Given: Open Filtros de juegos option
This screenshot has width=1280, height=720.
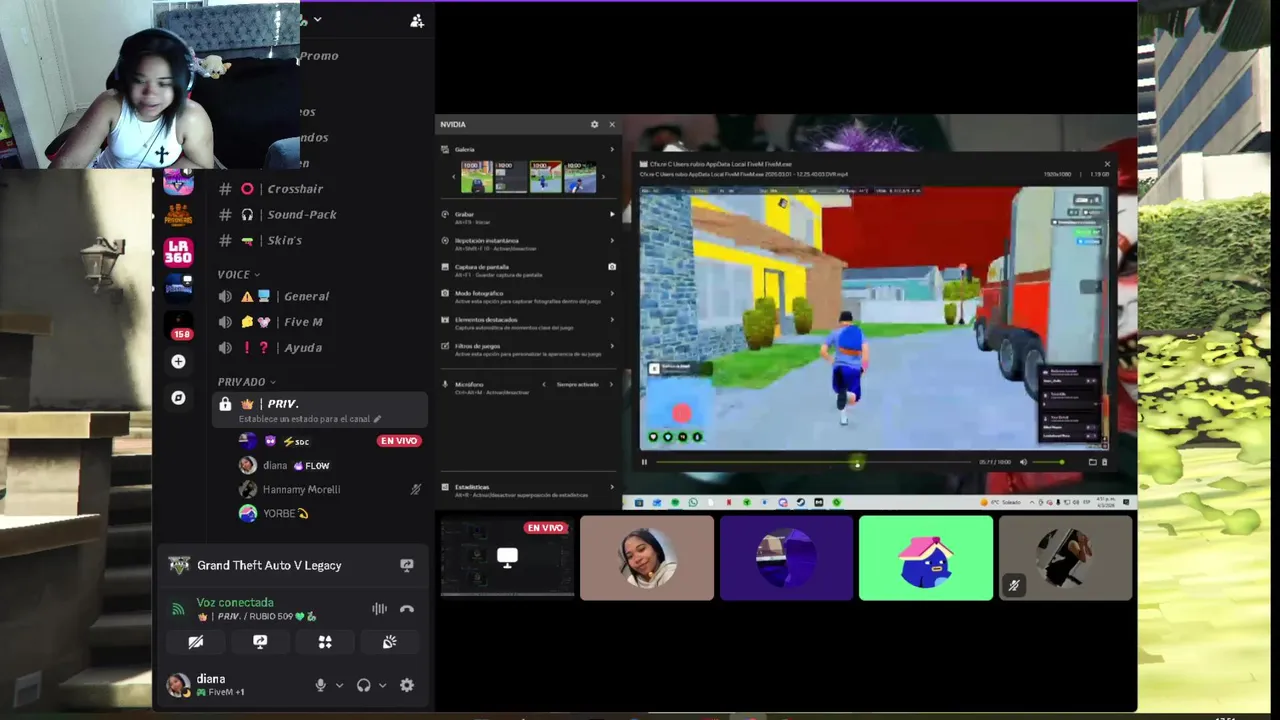Looking at the screenshot, I should [x=528, y=349].
